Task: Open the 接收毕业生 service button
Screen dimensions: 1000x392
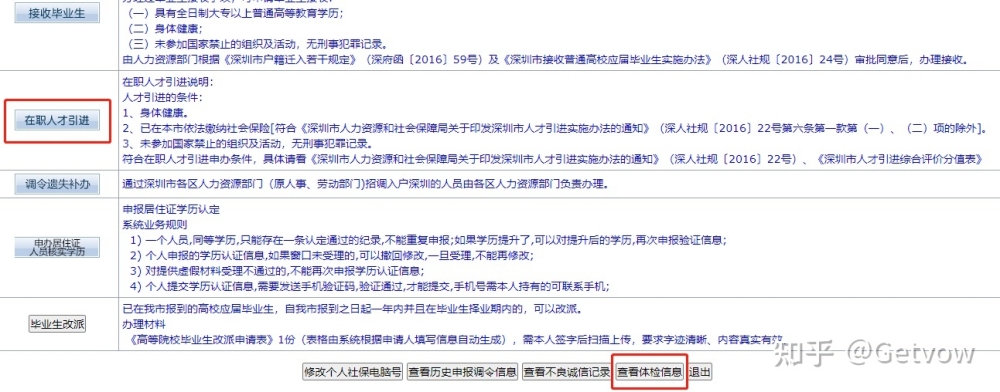Action: point(57,13)
